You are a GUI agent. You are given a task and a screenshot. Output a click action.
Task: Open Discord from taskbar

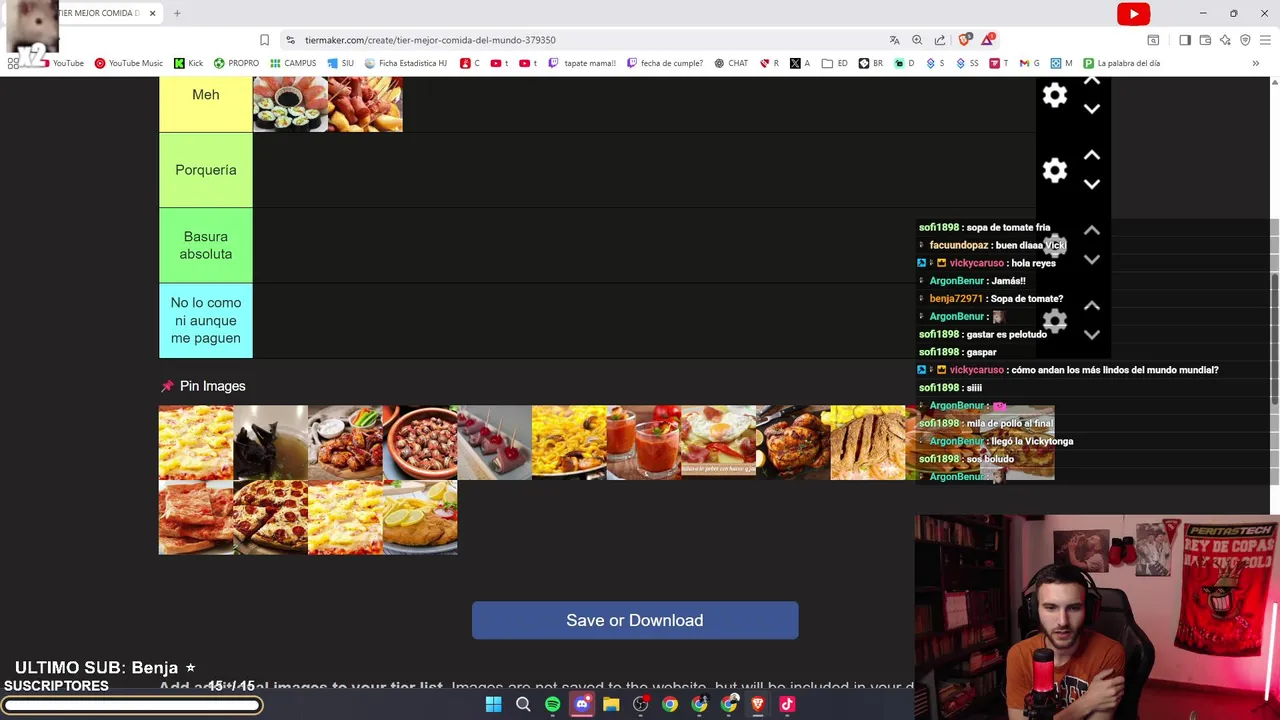click(x=582, y=704)
